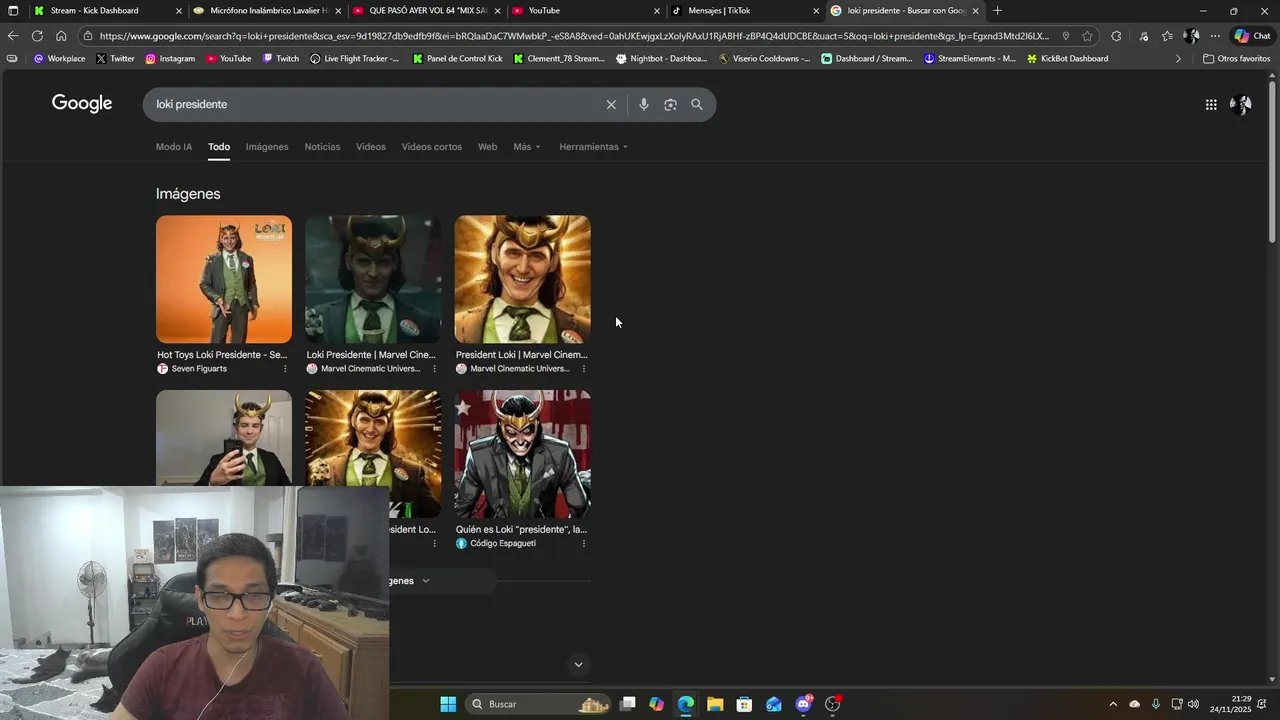This screenshot has height=720, width=1280.
Task: Switch to Modo IA tab
Action: [x=174, y=147]
